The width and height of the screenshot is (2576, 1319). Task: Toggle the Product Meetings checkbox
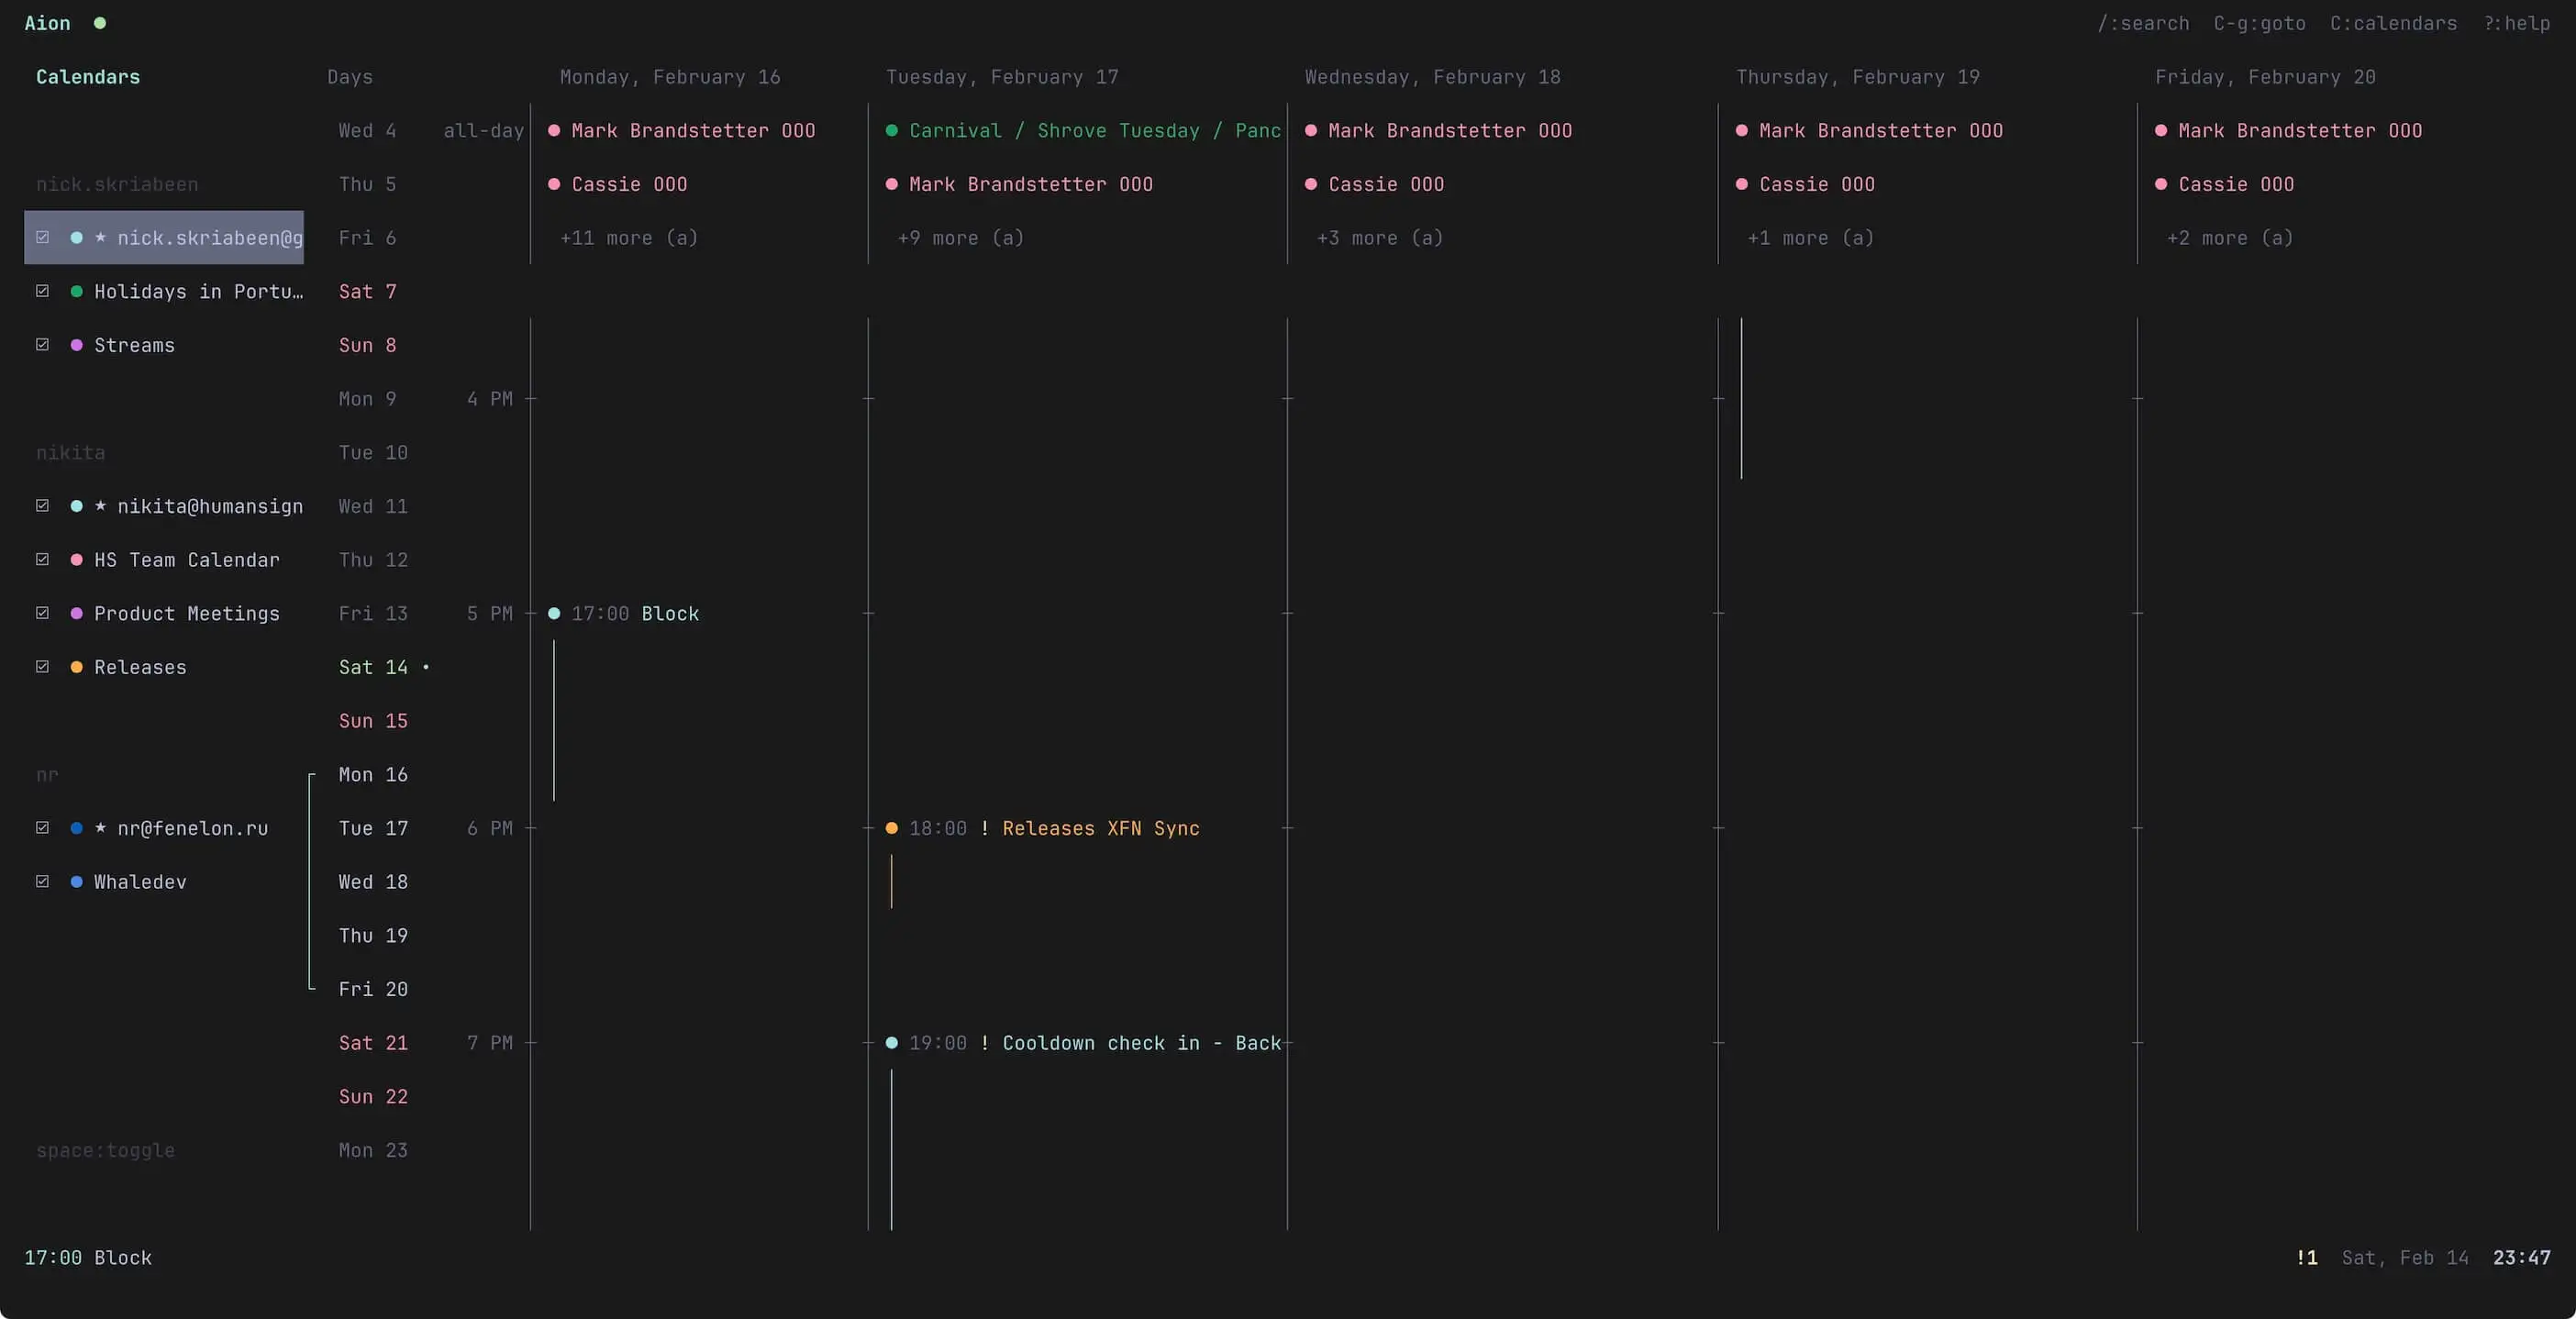click(x=43, y=613)
